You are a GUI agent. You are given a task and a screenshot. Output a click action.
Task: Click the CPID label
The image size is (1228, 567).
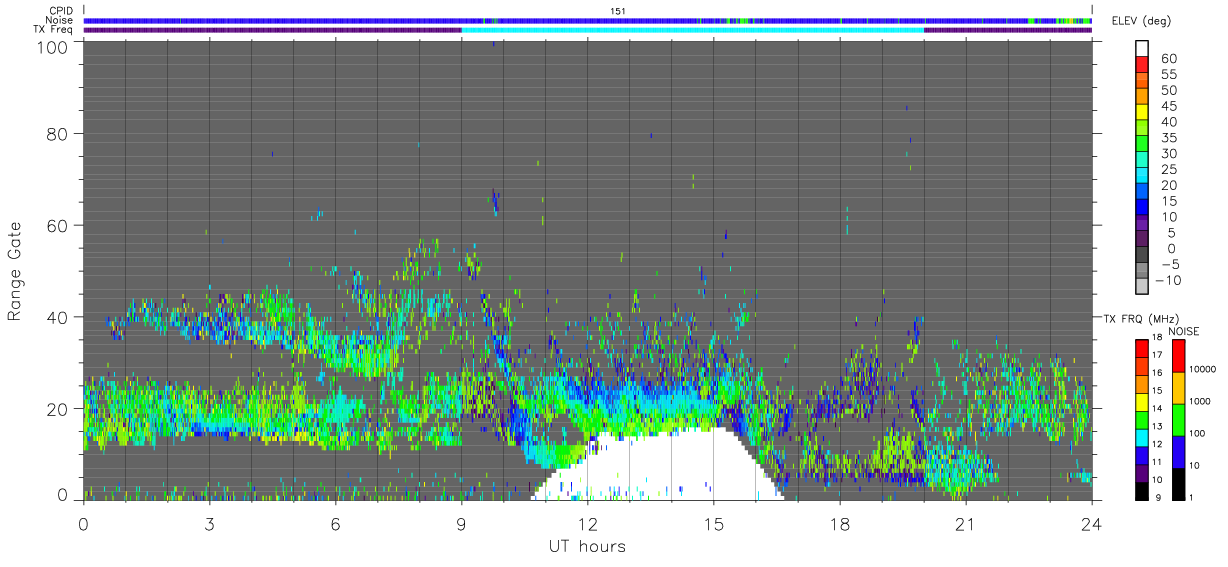point(62,11)
